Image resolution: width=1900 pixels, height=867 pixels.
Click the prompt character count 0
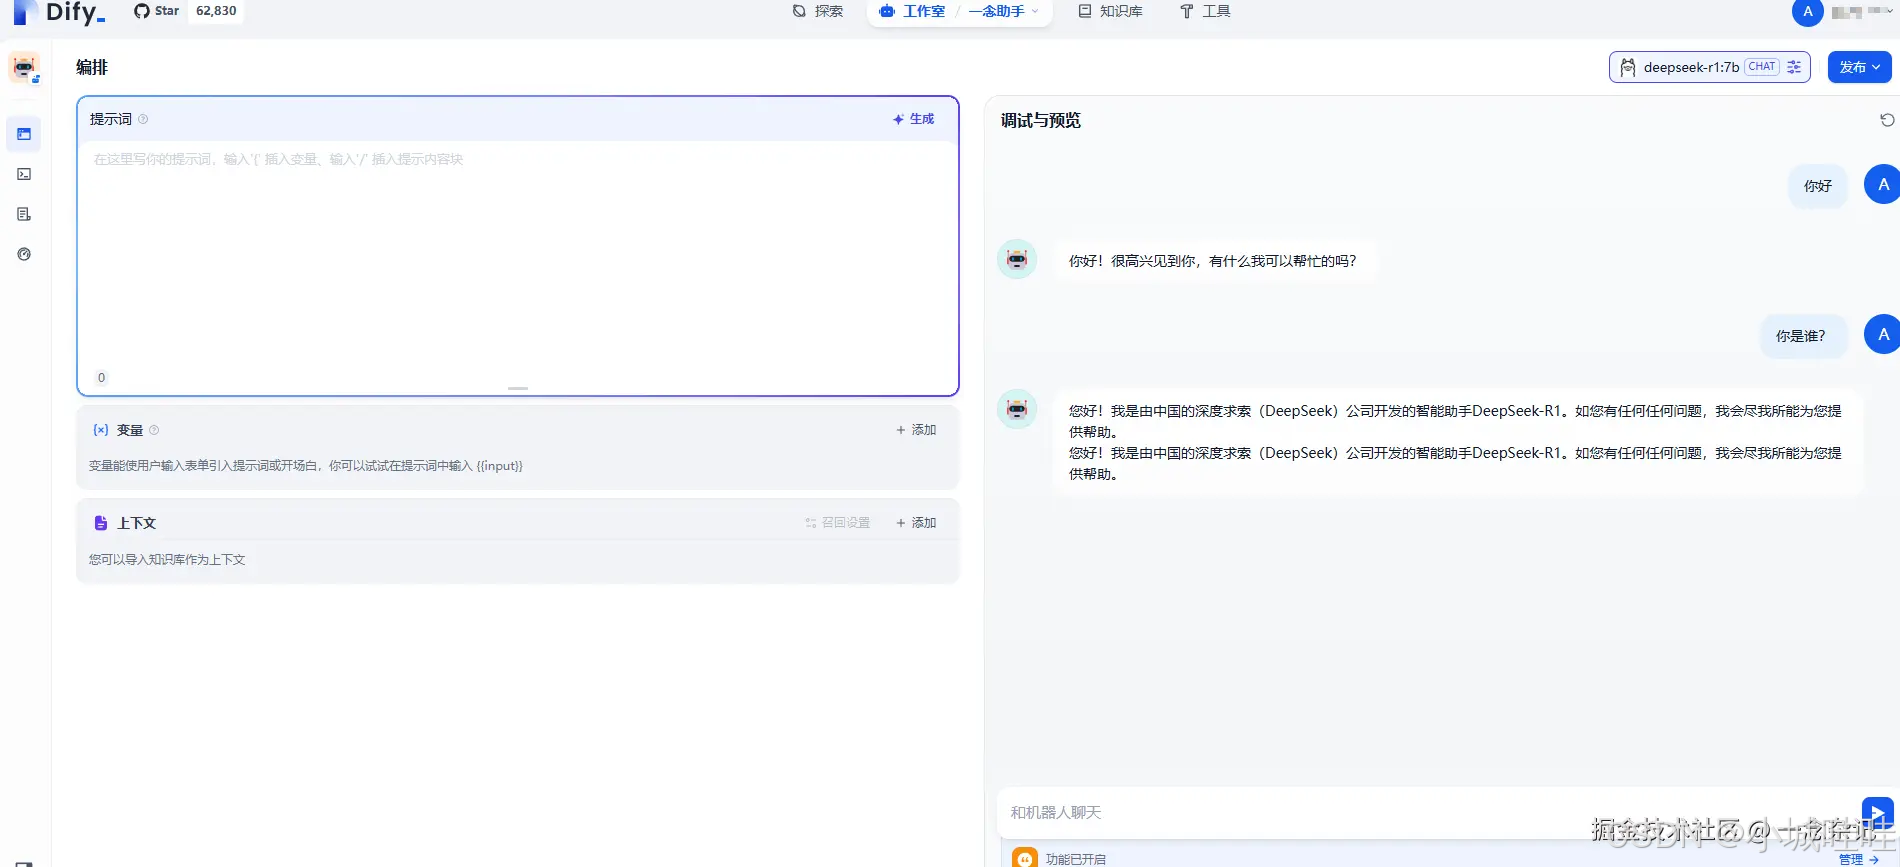point(101,378)
